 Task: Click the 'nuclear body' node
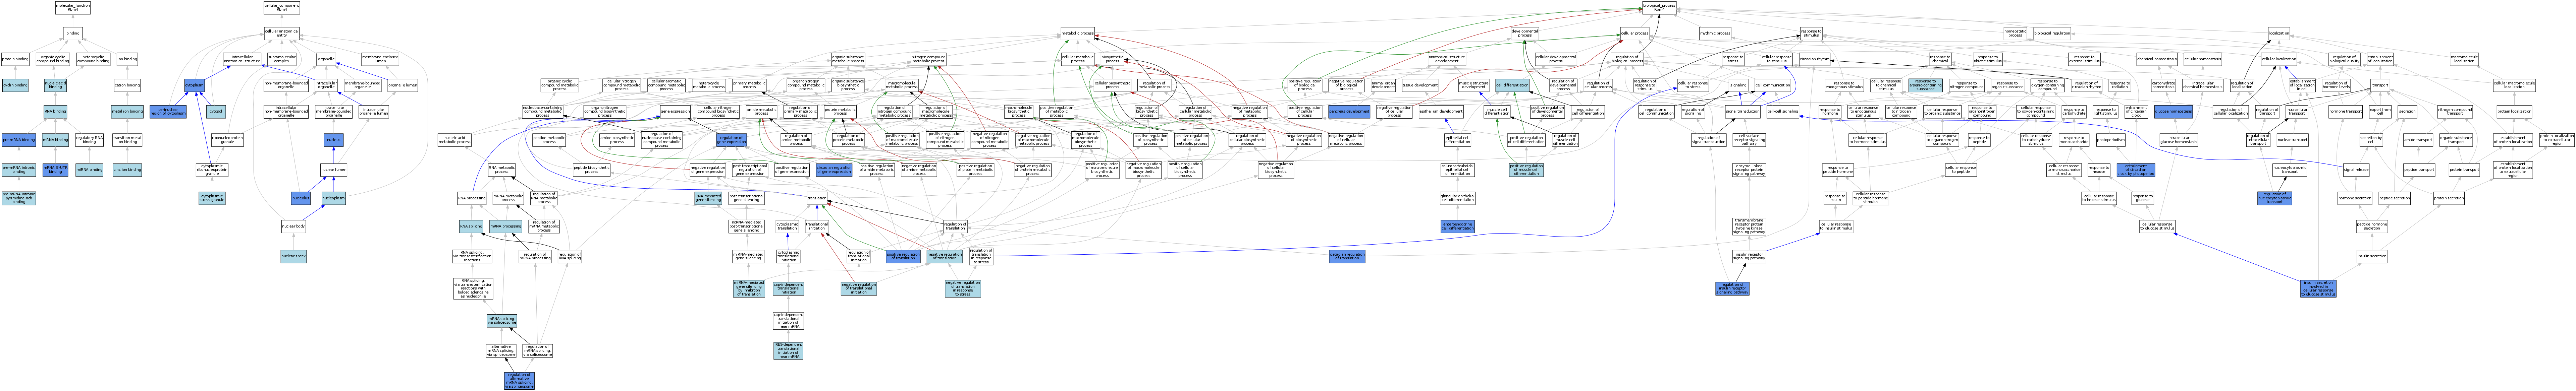293,227
